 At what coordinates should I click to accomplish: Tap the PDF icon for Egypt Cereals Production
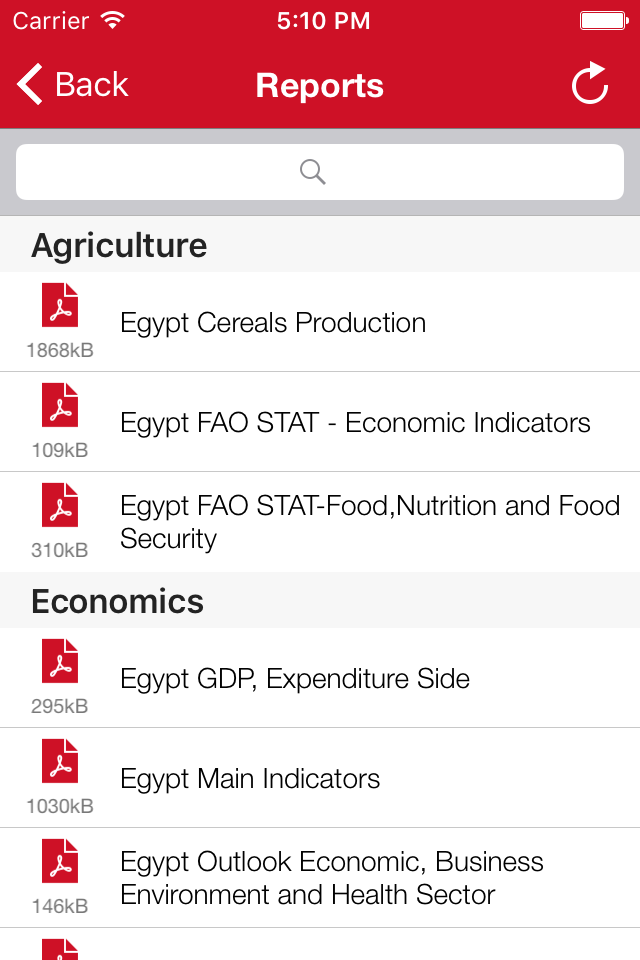tap(59, 306)
